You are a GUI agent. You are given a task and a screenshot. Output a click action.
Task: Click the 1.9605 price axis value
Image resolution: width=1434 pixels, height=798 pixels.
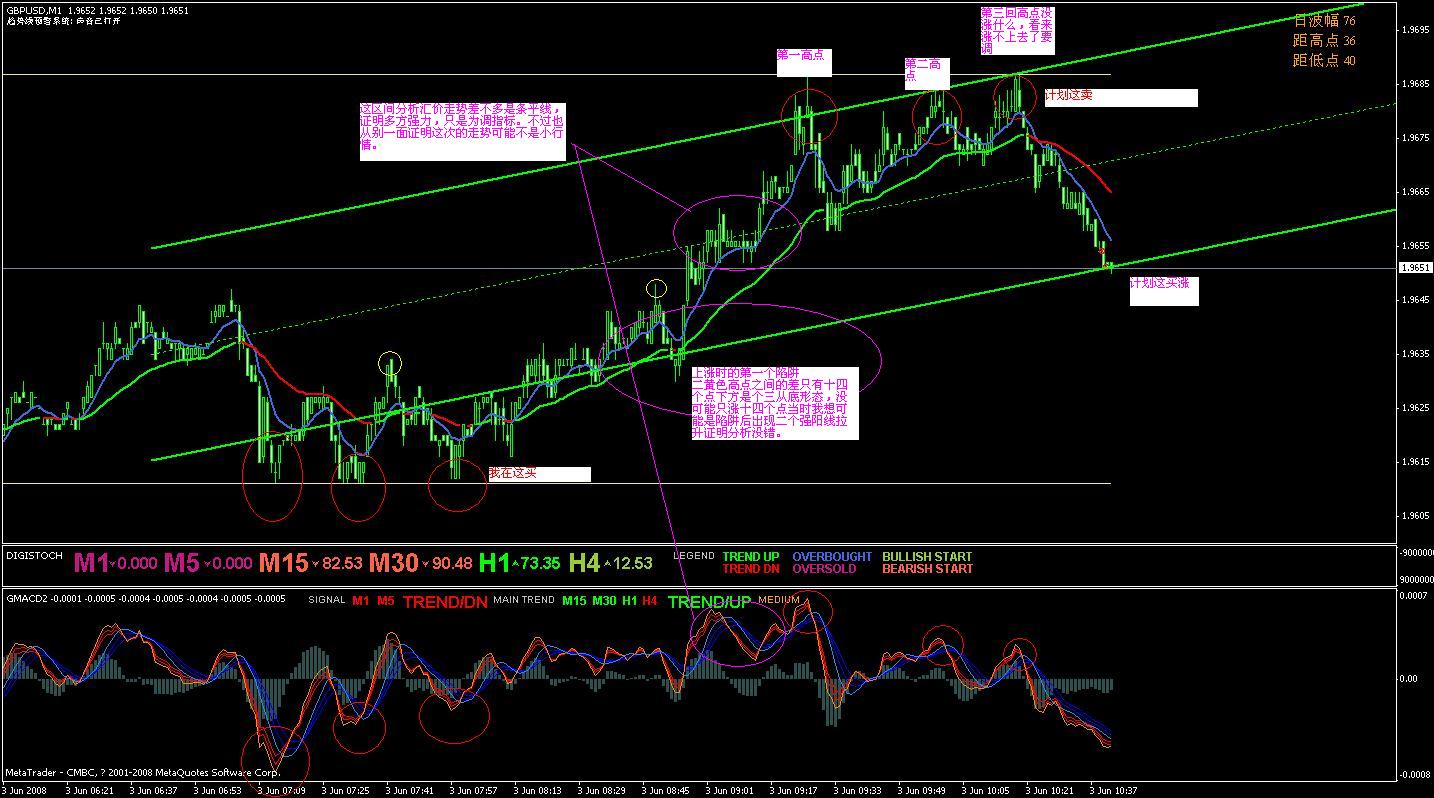1415,516
